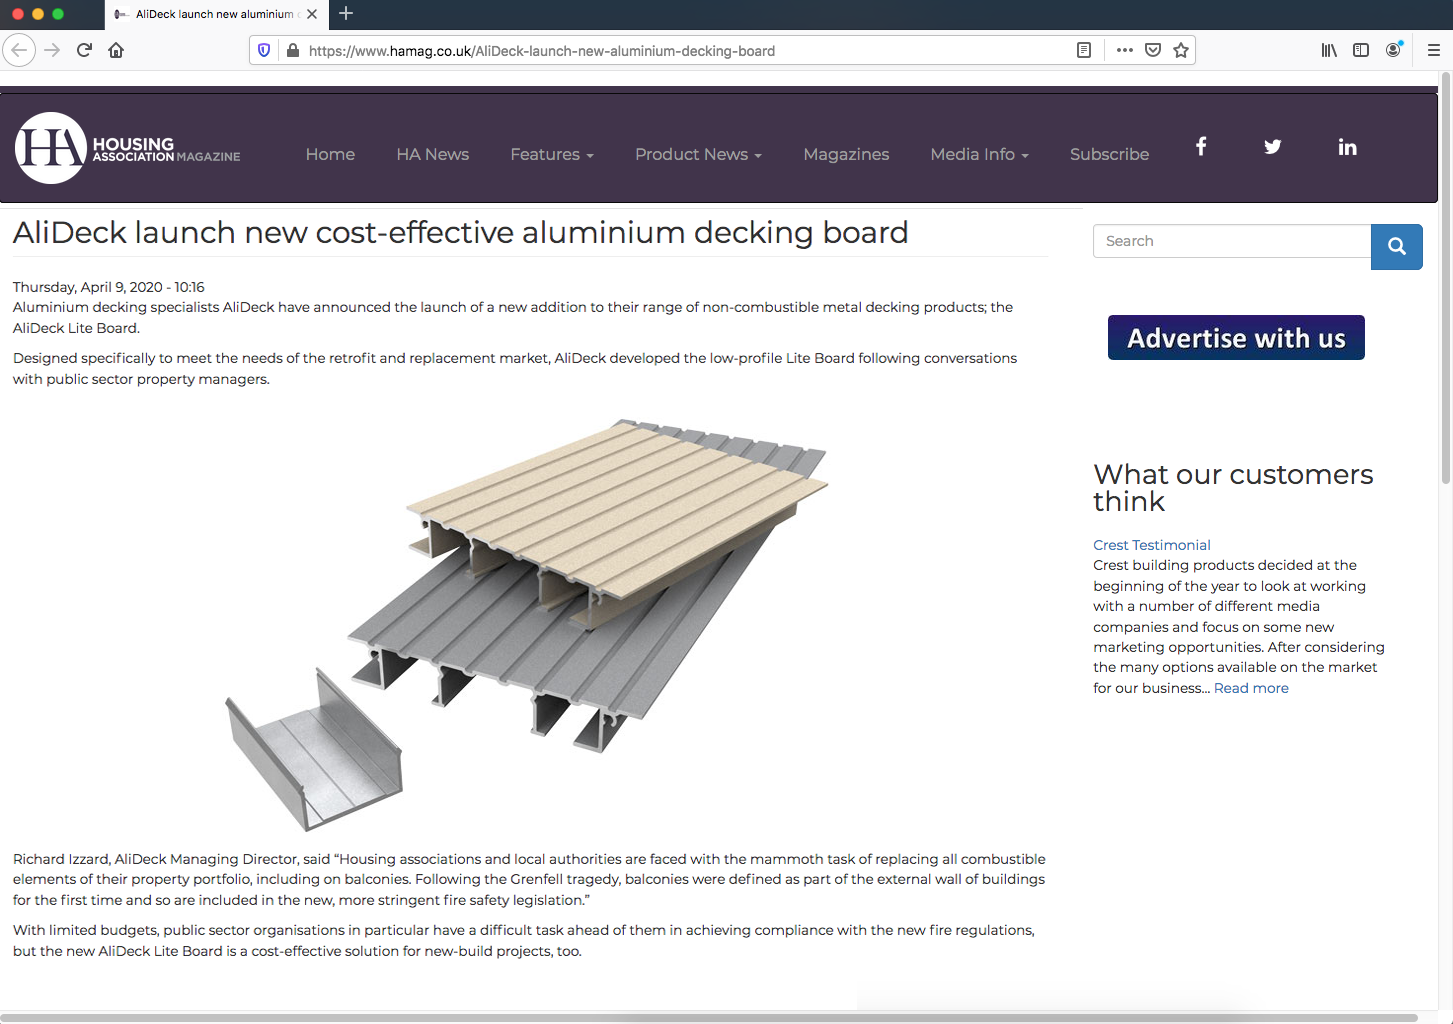Click Read more on the testimonial
1453x1024 pixels.
coord(1251,688)
